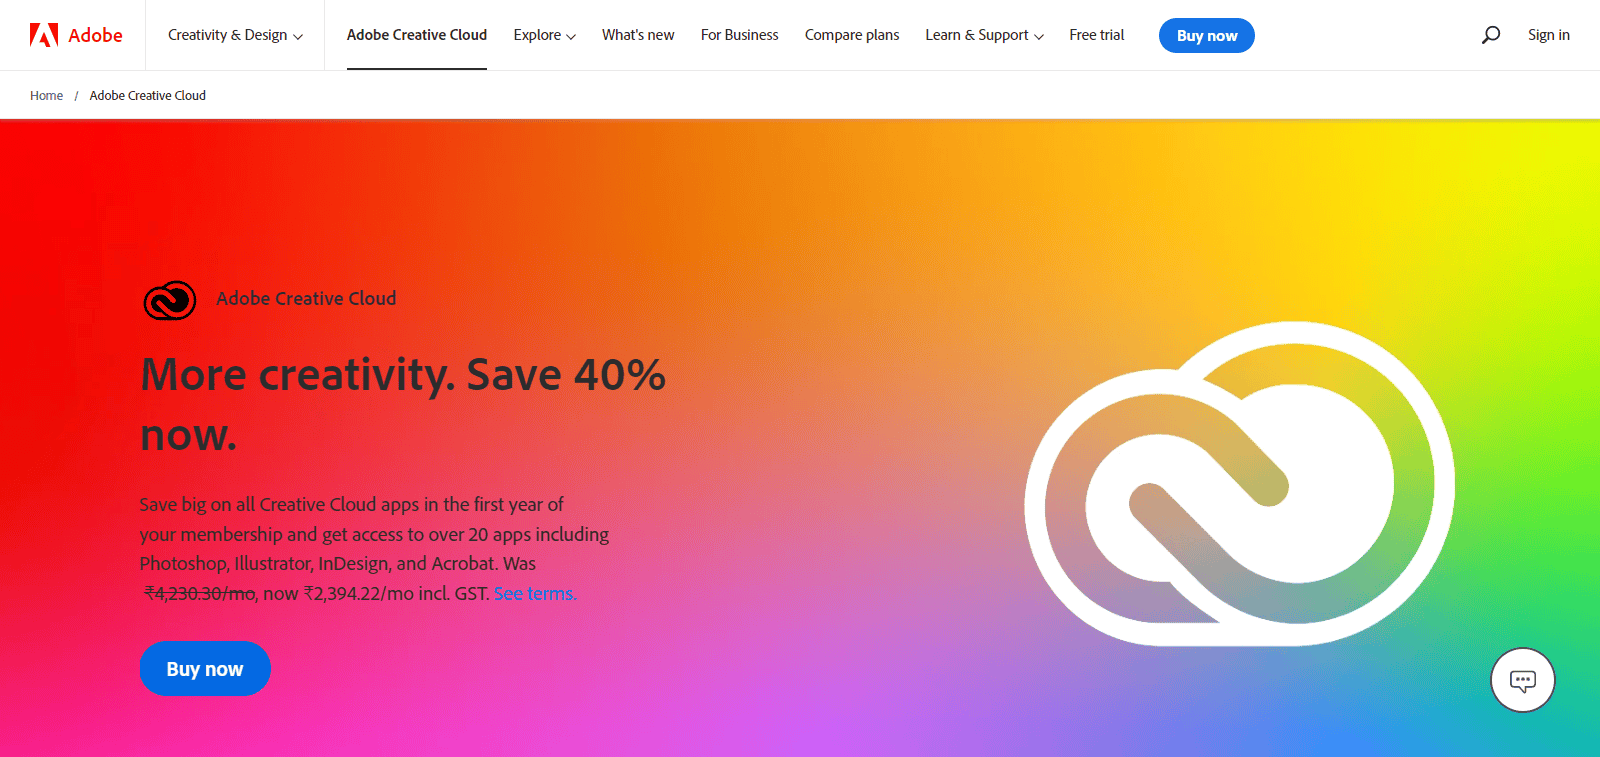Screen dimensions: 1600x757
Task: Click Sign in
Action: (x=1549, y=35)
